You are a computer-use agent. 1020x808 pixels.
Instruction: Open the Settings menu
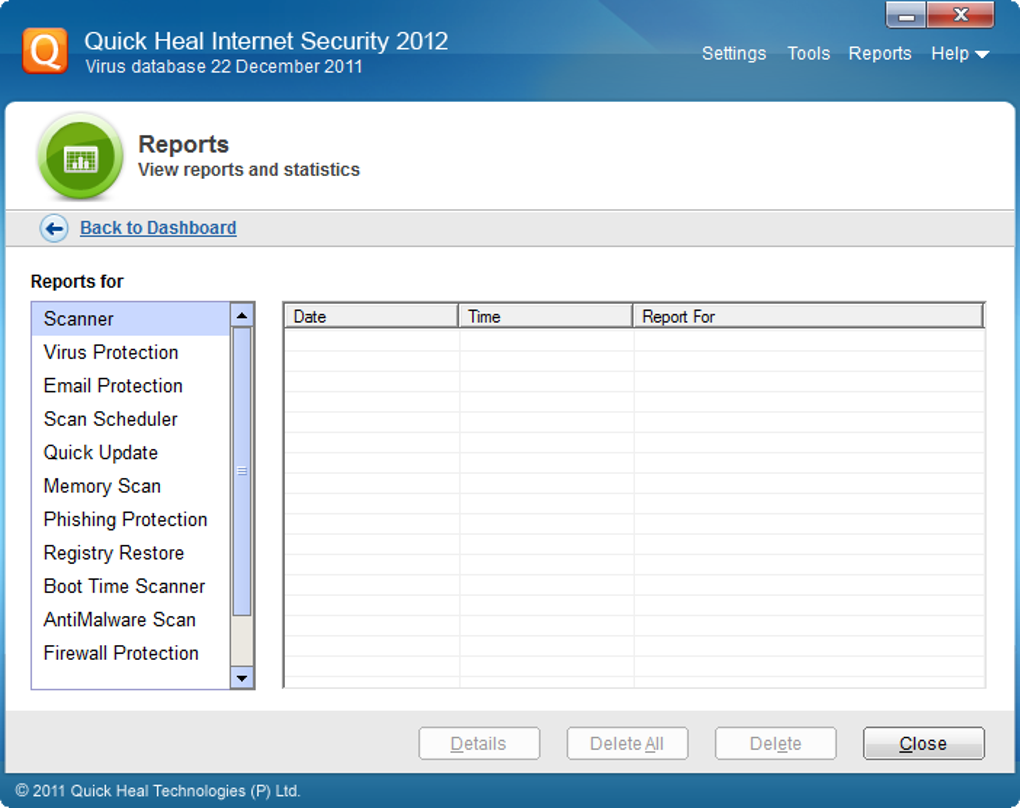[x=734, y=53]
